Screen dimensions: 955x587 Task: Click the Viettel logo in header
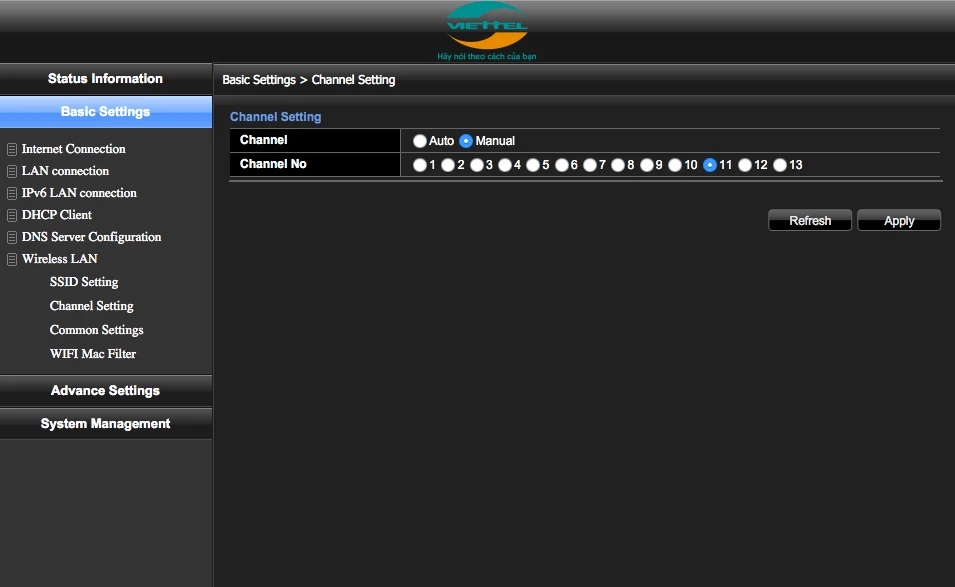pyautogui.click(x=487, y=27)
